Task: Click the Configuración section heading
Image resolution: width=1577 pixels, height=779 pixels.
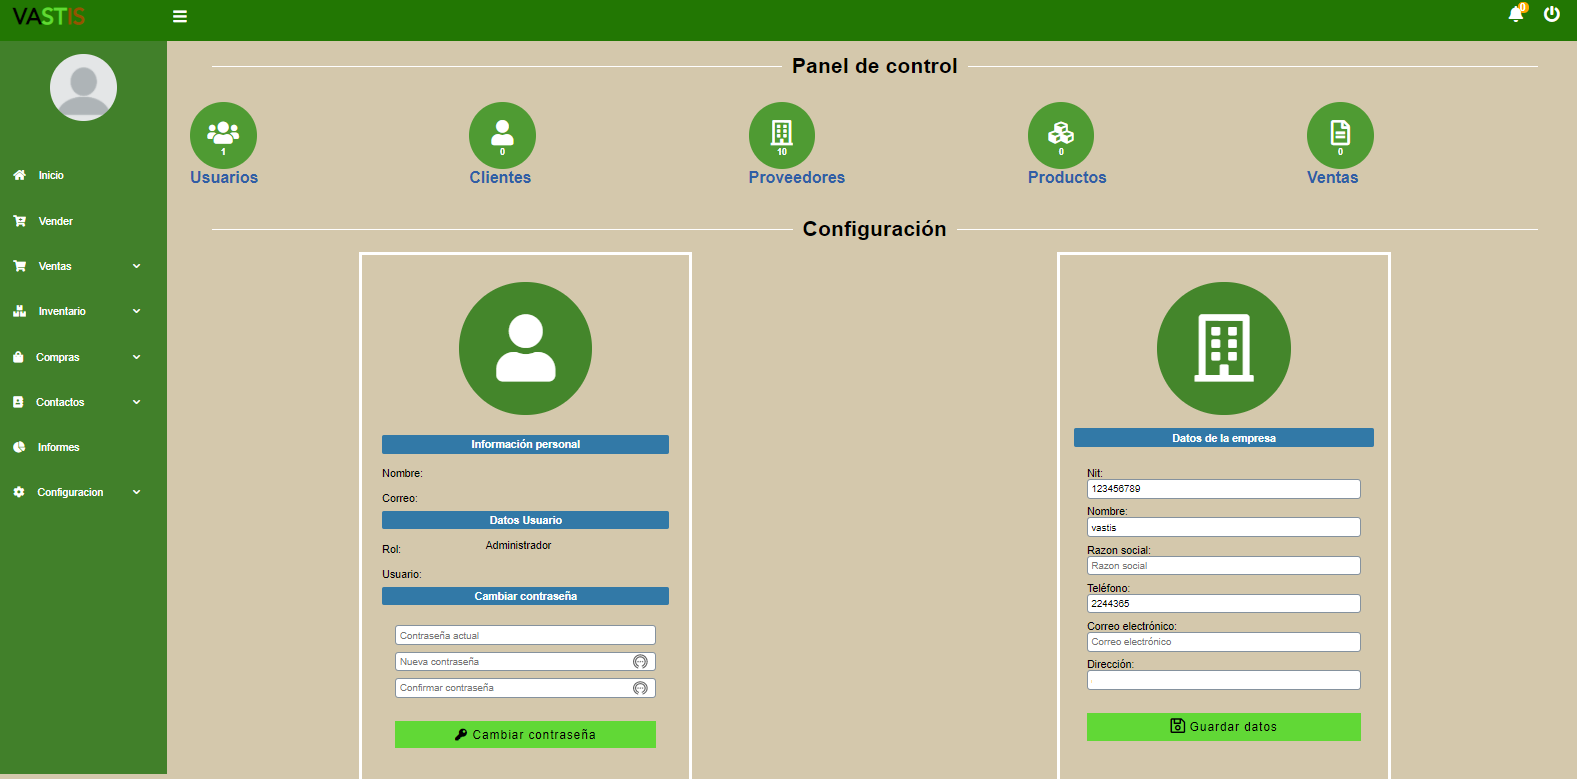Action: point(875,229)
